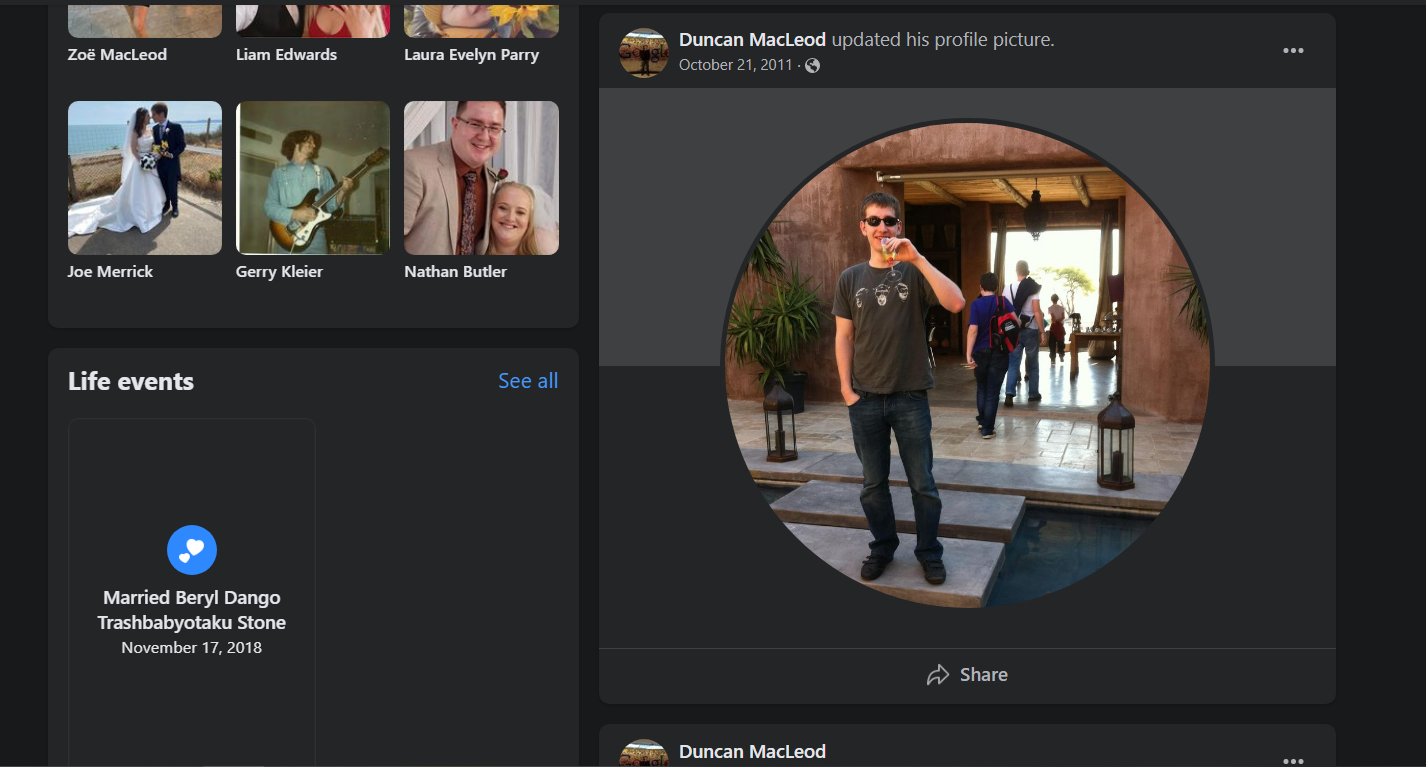Screen dimensions: 1426x767
Task: Click See all life events
Action: [x=528, y=381]
